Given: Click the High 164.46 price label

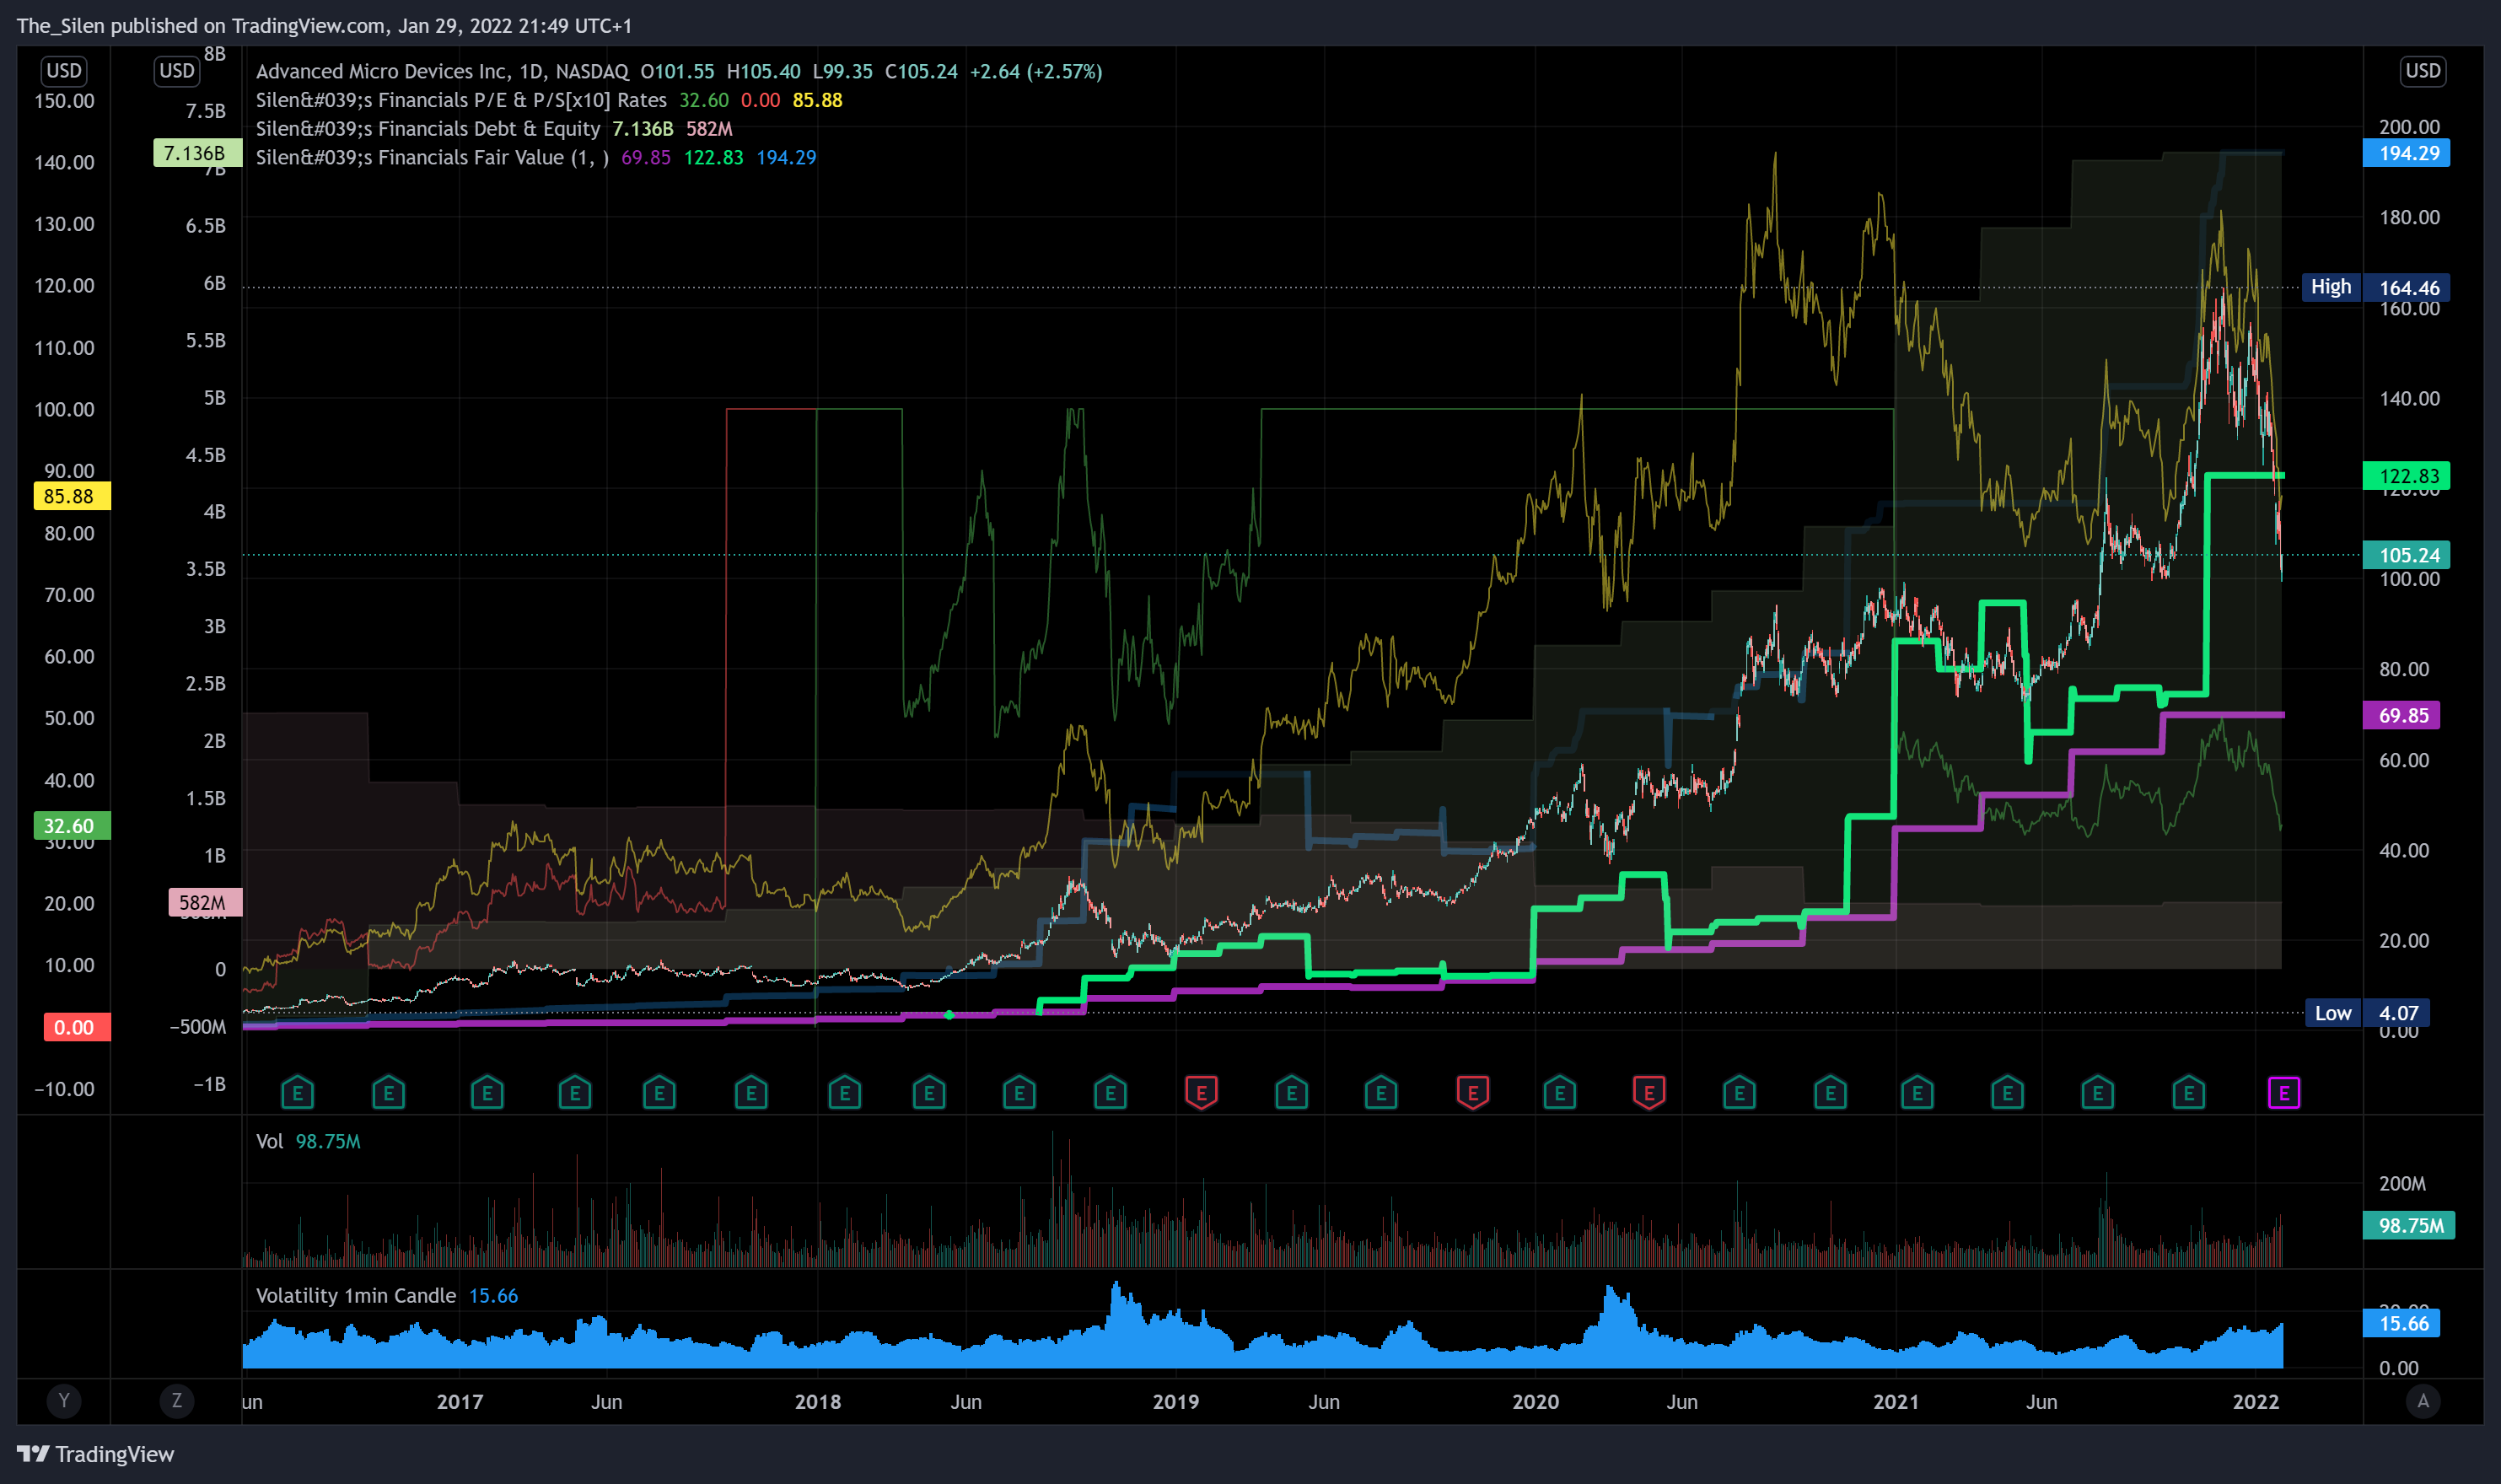Looking at the screenshot, I should pos(2376,287).
